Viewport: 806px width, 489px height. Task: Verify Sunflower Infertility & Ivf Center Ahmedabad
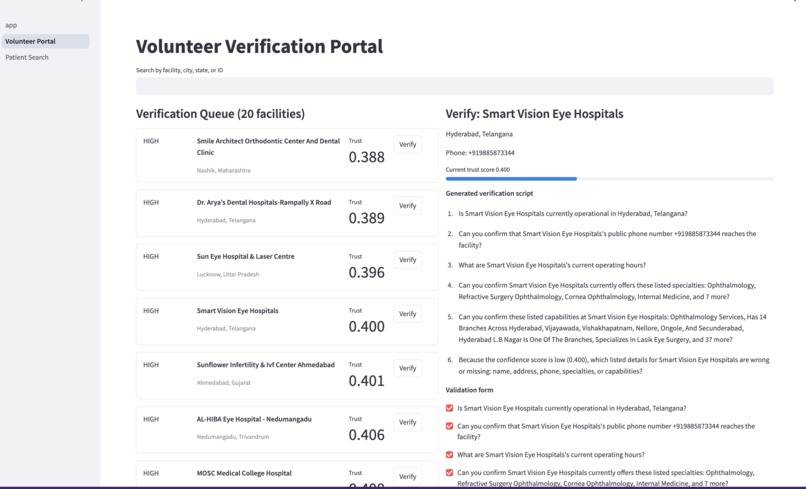pyautogui.click(x=408, y=368)
